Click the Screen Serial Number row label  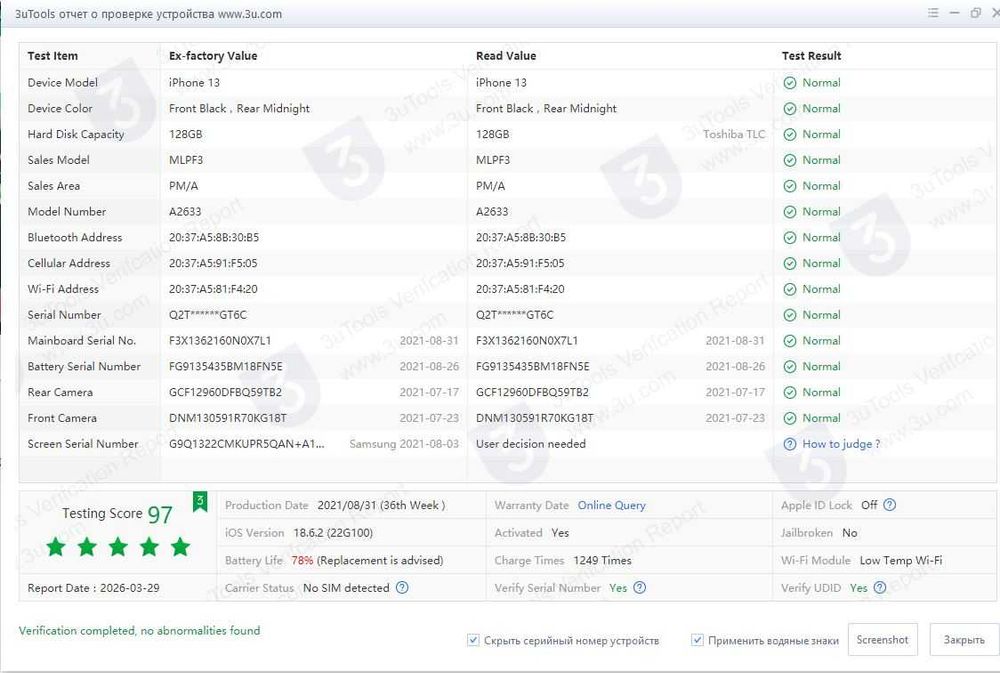pos(83,444)
